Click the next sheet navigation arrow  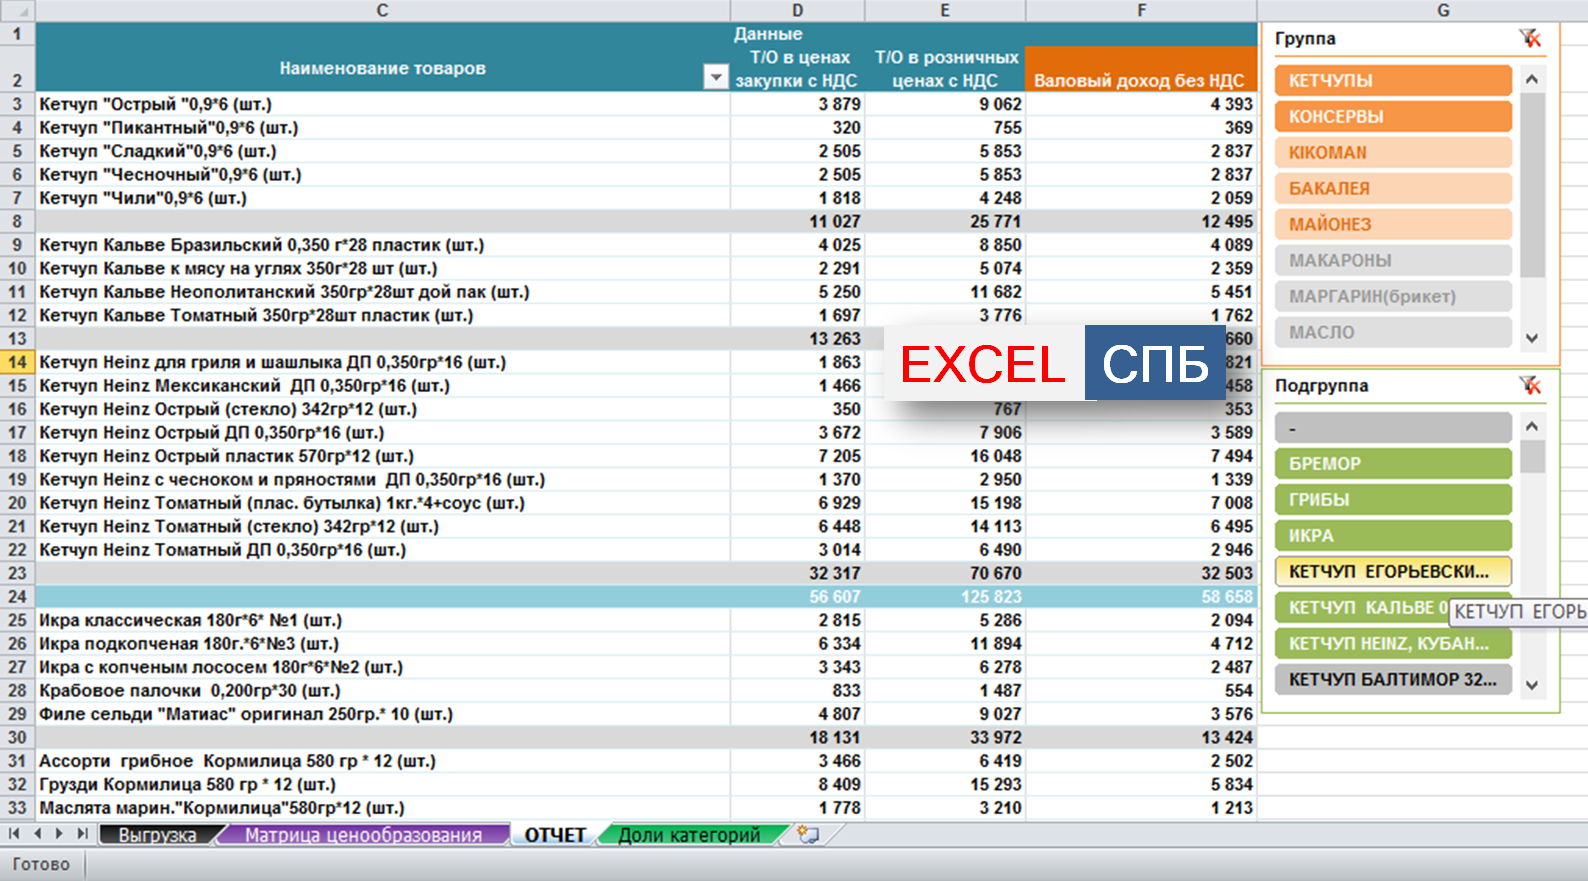tap(59, 834)
